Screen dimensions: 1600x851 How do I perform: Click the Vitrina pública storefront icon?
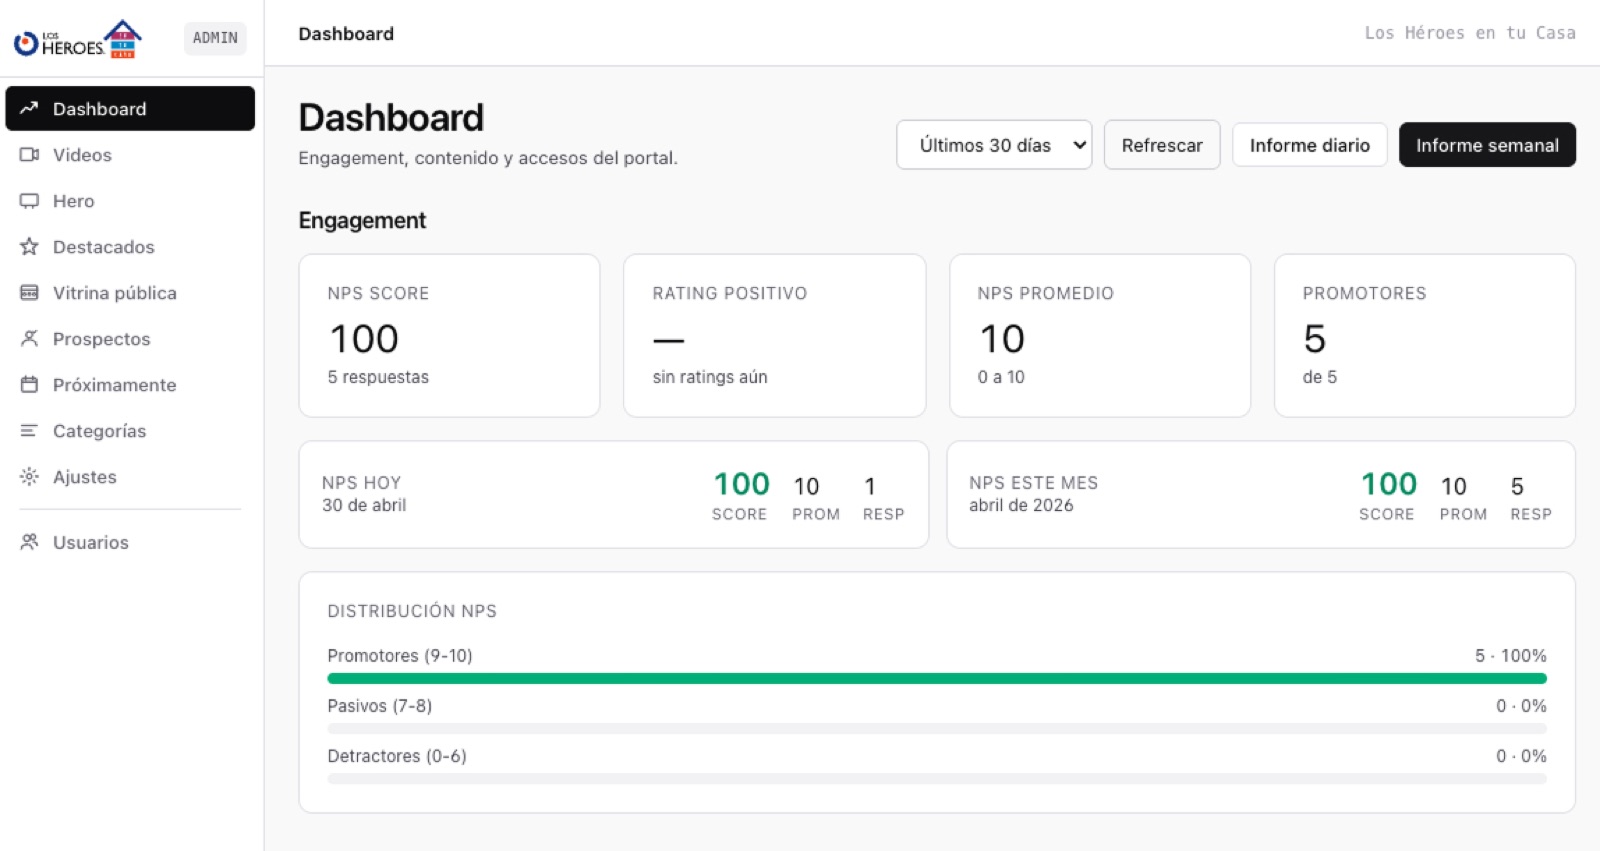coord(29,292)
